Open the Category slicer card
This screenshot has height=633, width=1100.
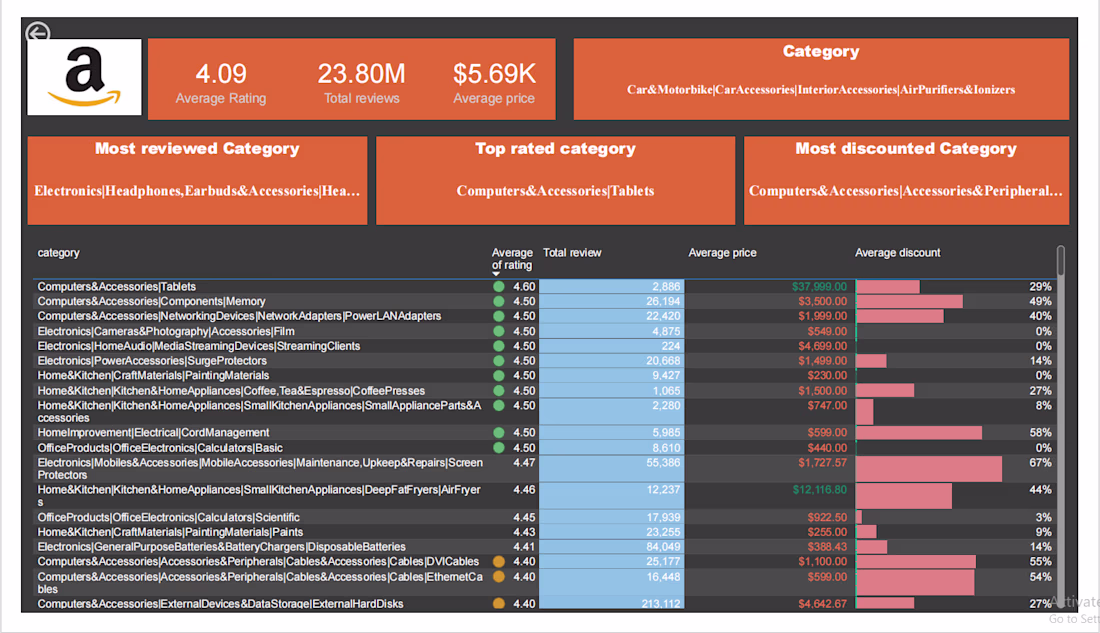coord(821,79)
